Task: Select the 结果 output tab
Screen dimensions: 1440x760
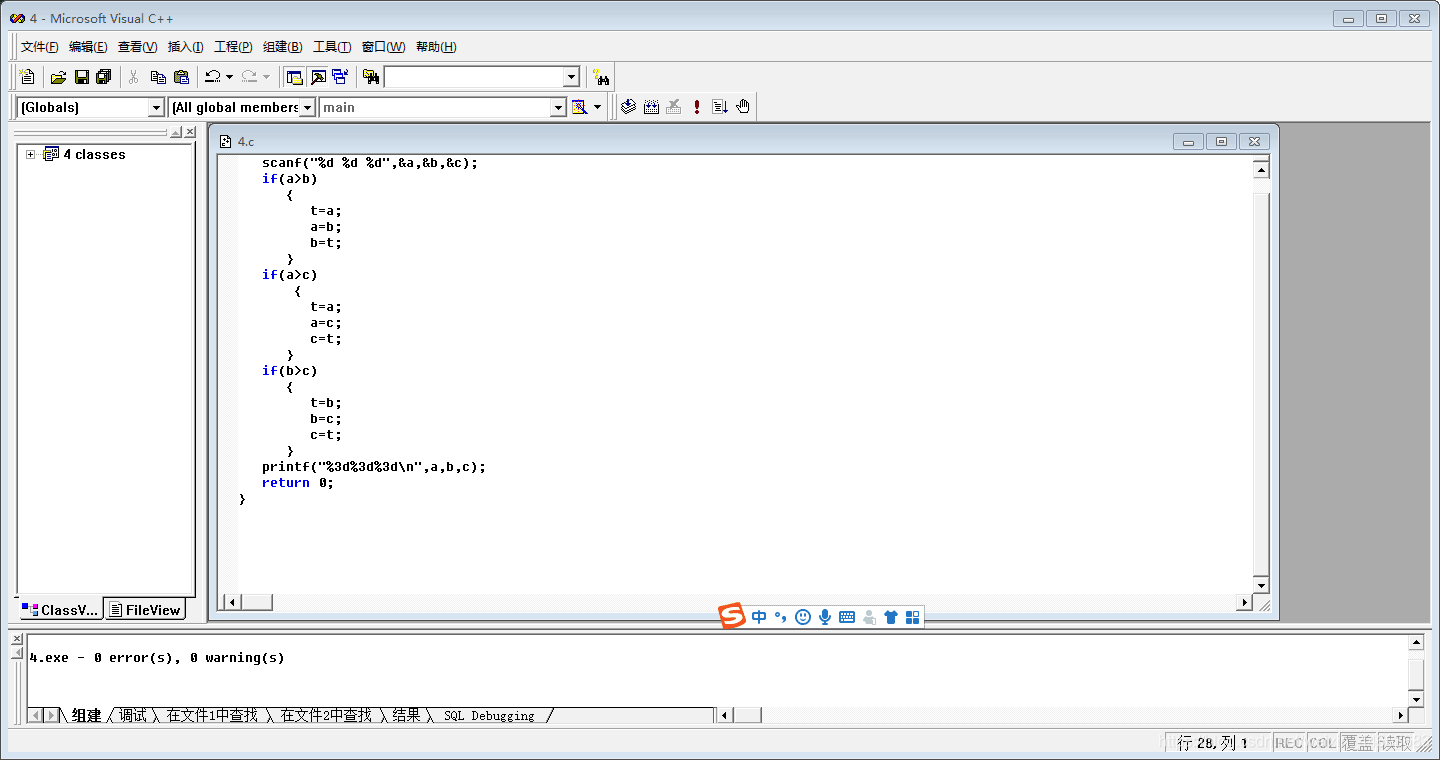Action: [x=406, y=715]
